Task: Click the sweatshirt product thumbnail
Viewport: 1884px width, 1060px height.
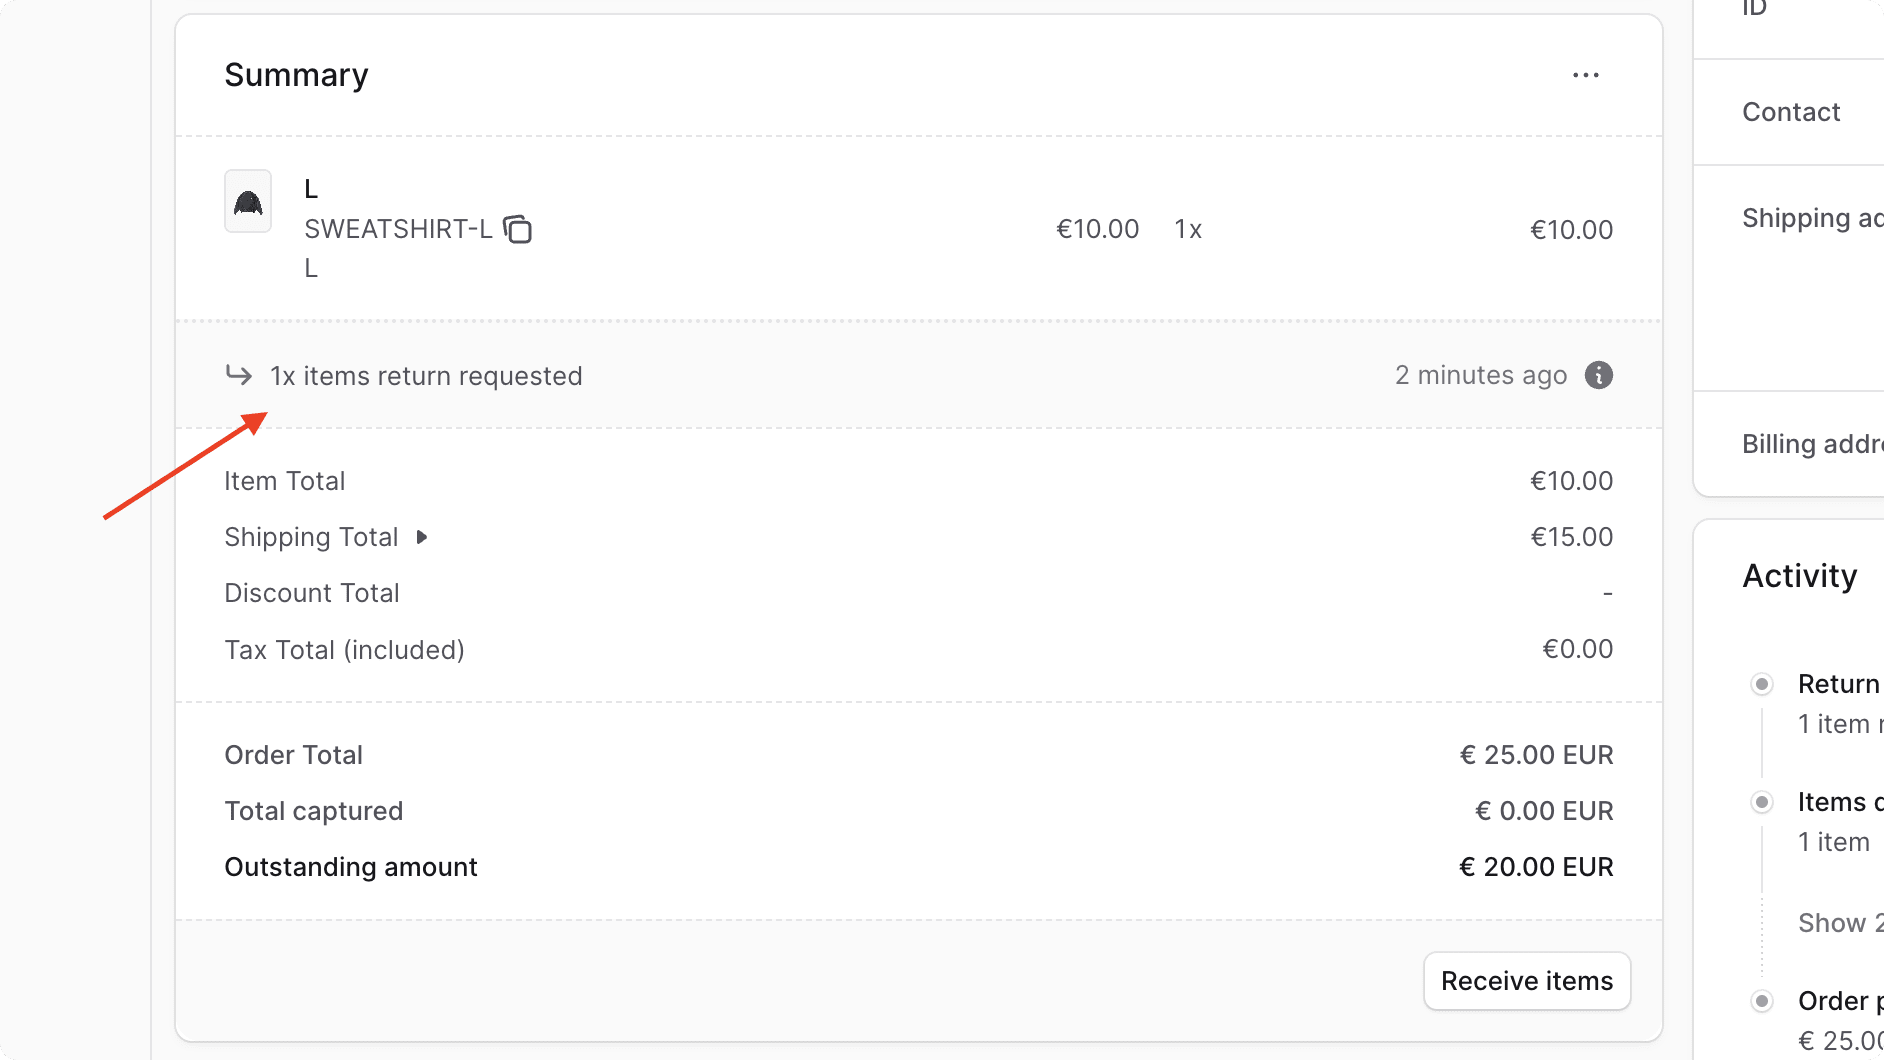Action: coord(247,201)
